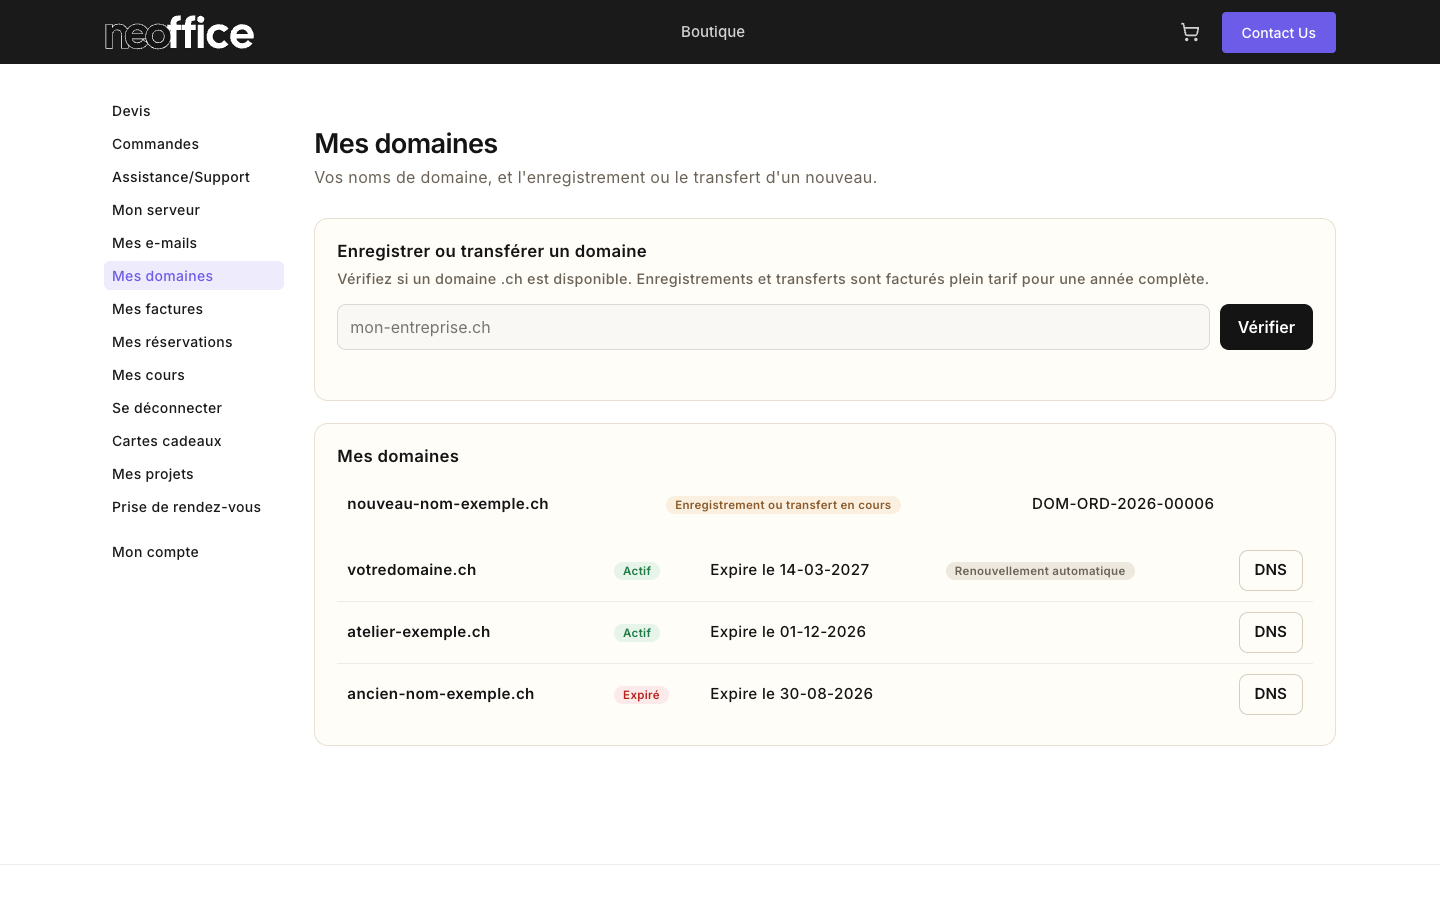Select Mes domaines sidebar item
1440x900 pixels.
(x=194, y=276)
